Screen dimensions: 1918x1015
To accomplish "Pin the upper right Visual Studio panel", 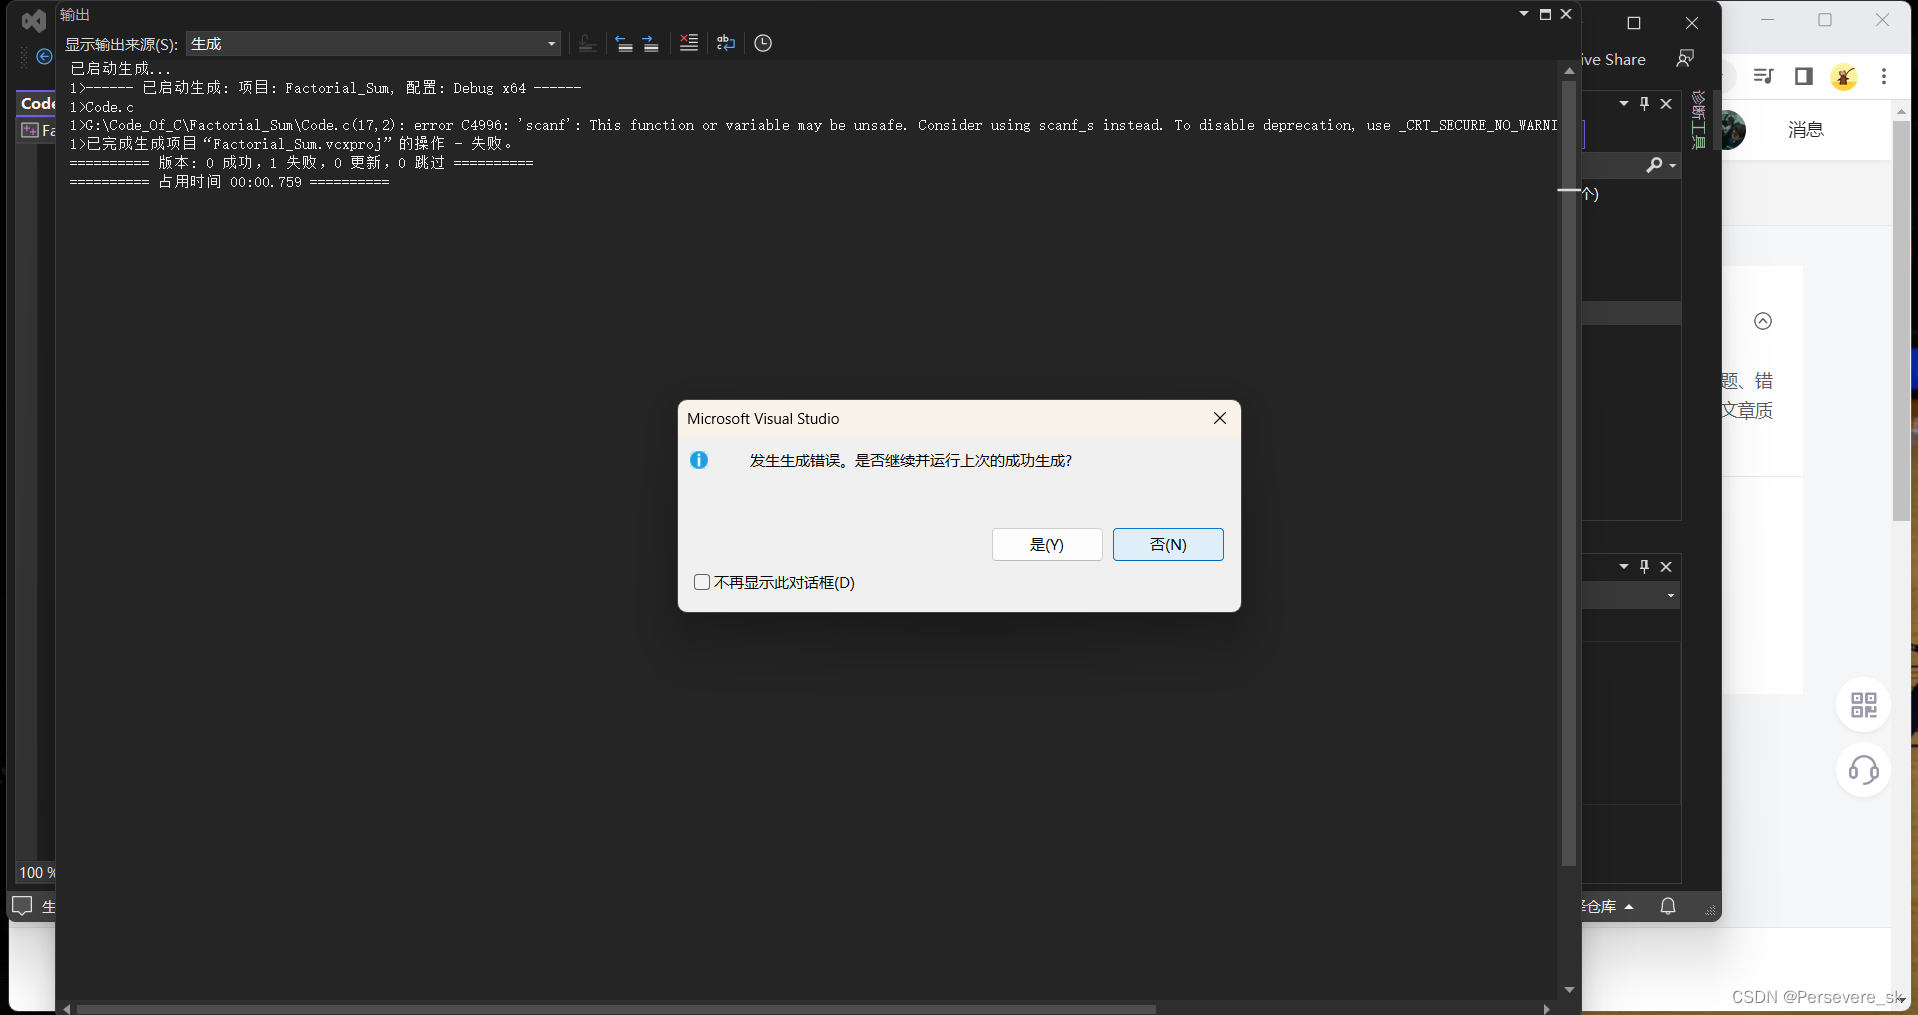I will [1645, 104].
